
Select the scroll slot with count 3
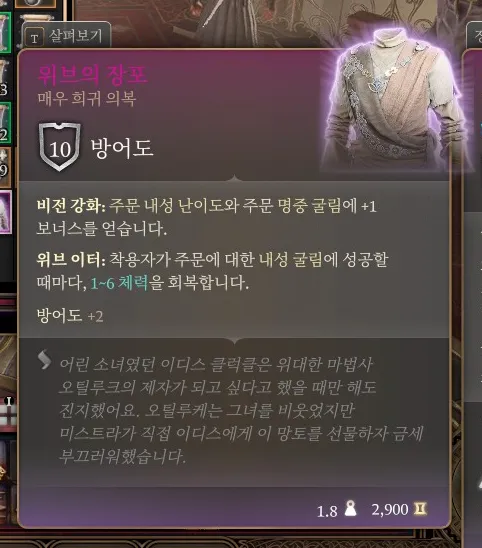point(5,78)
